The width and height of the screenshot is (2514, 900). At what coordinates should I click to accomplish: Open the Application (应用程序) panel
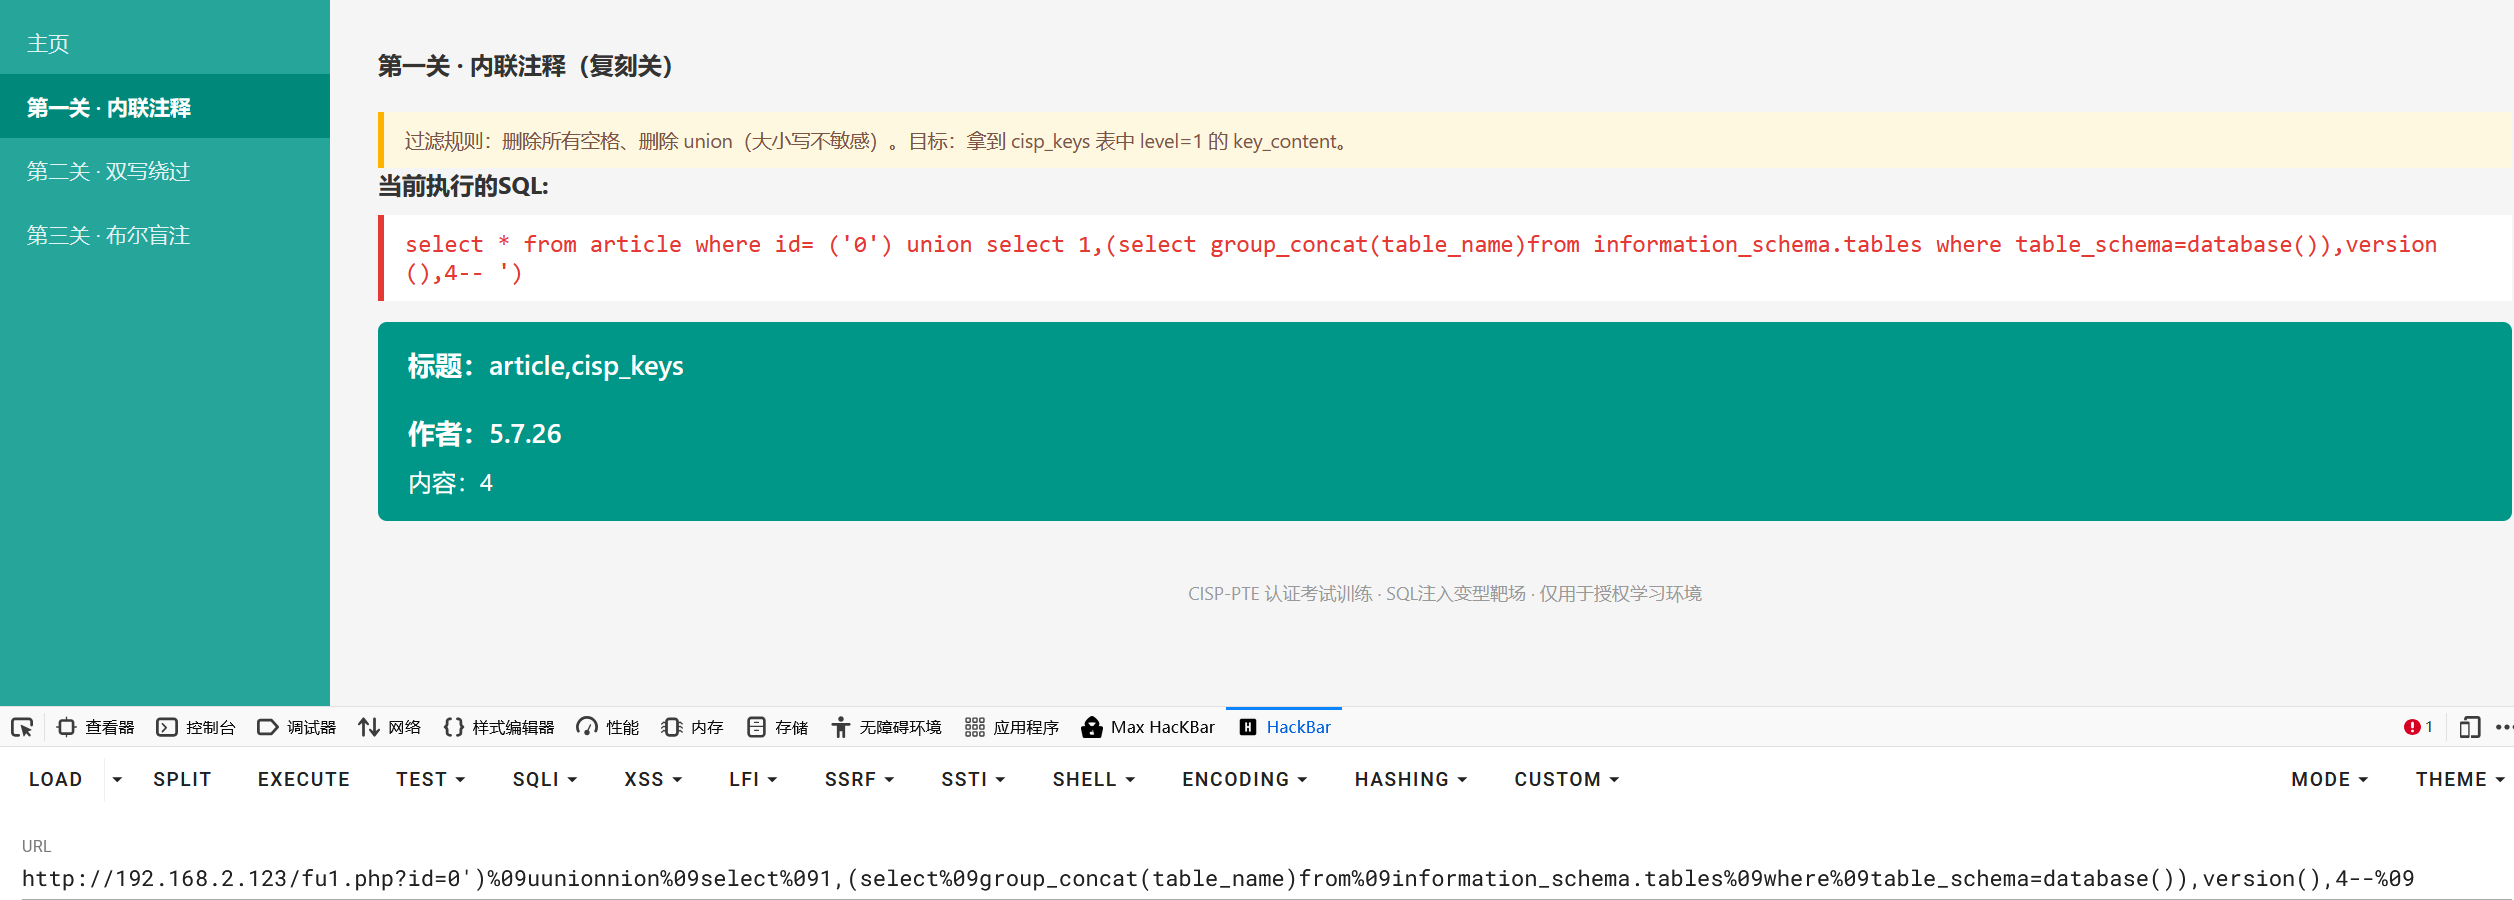[1012, 727]
